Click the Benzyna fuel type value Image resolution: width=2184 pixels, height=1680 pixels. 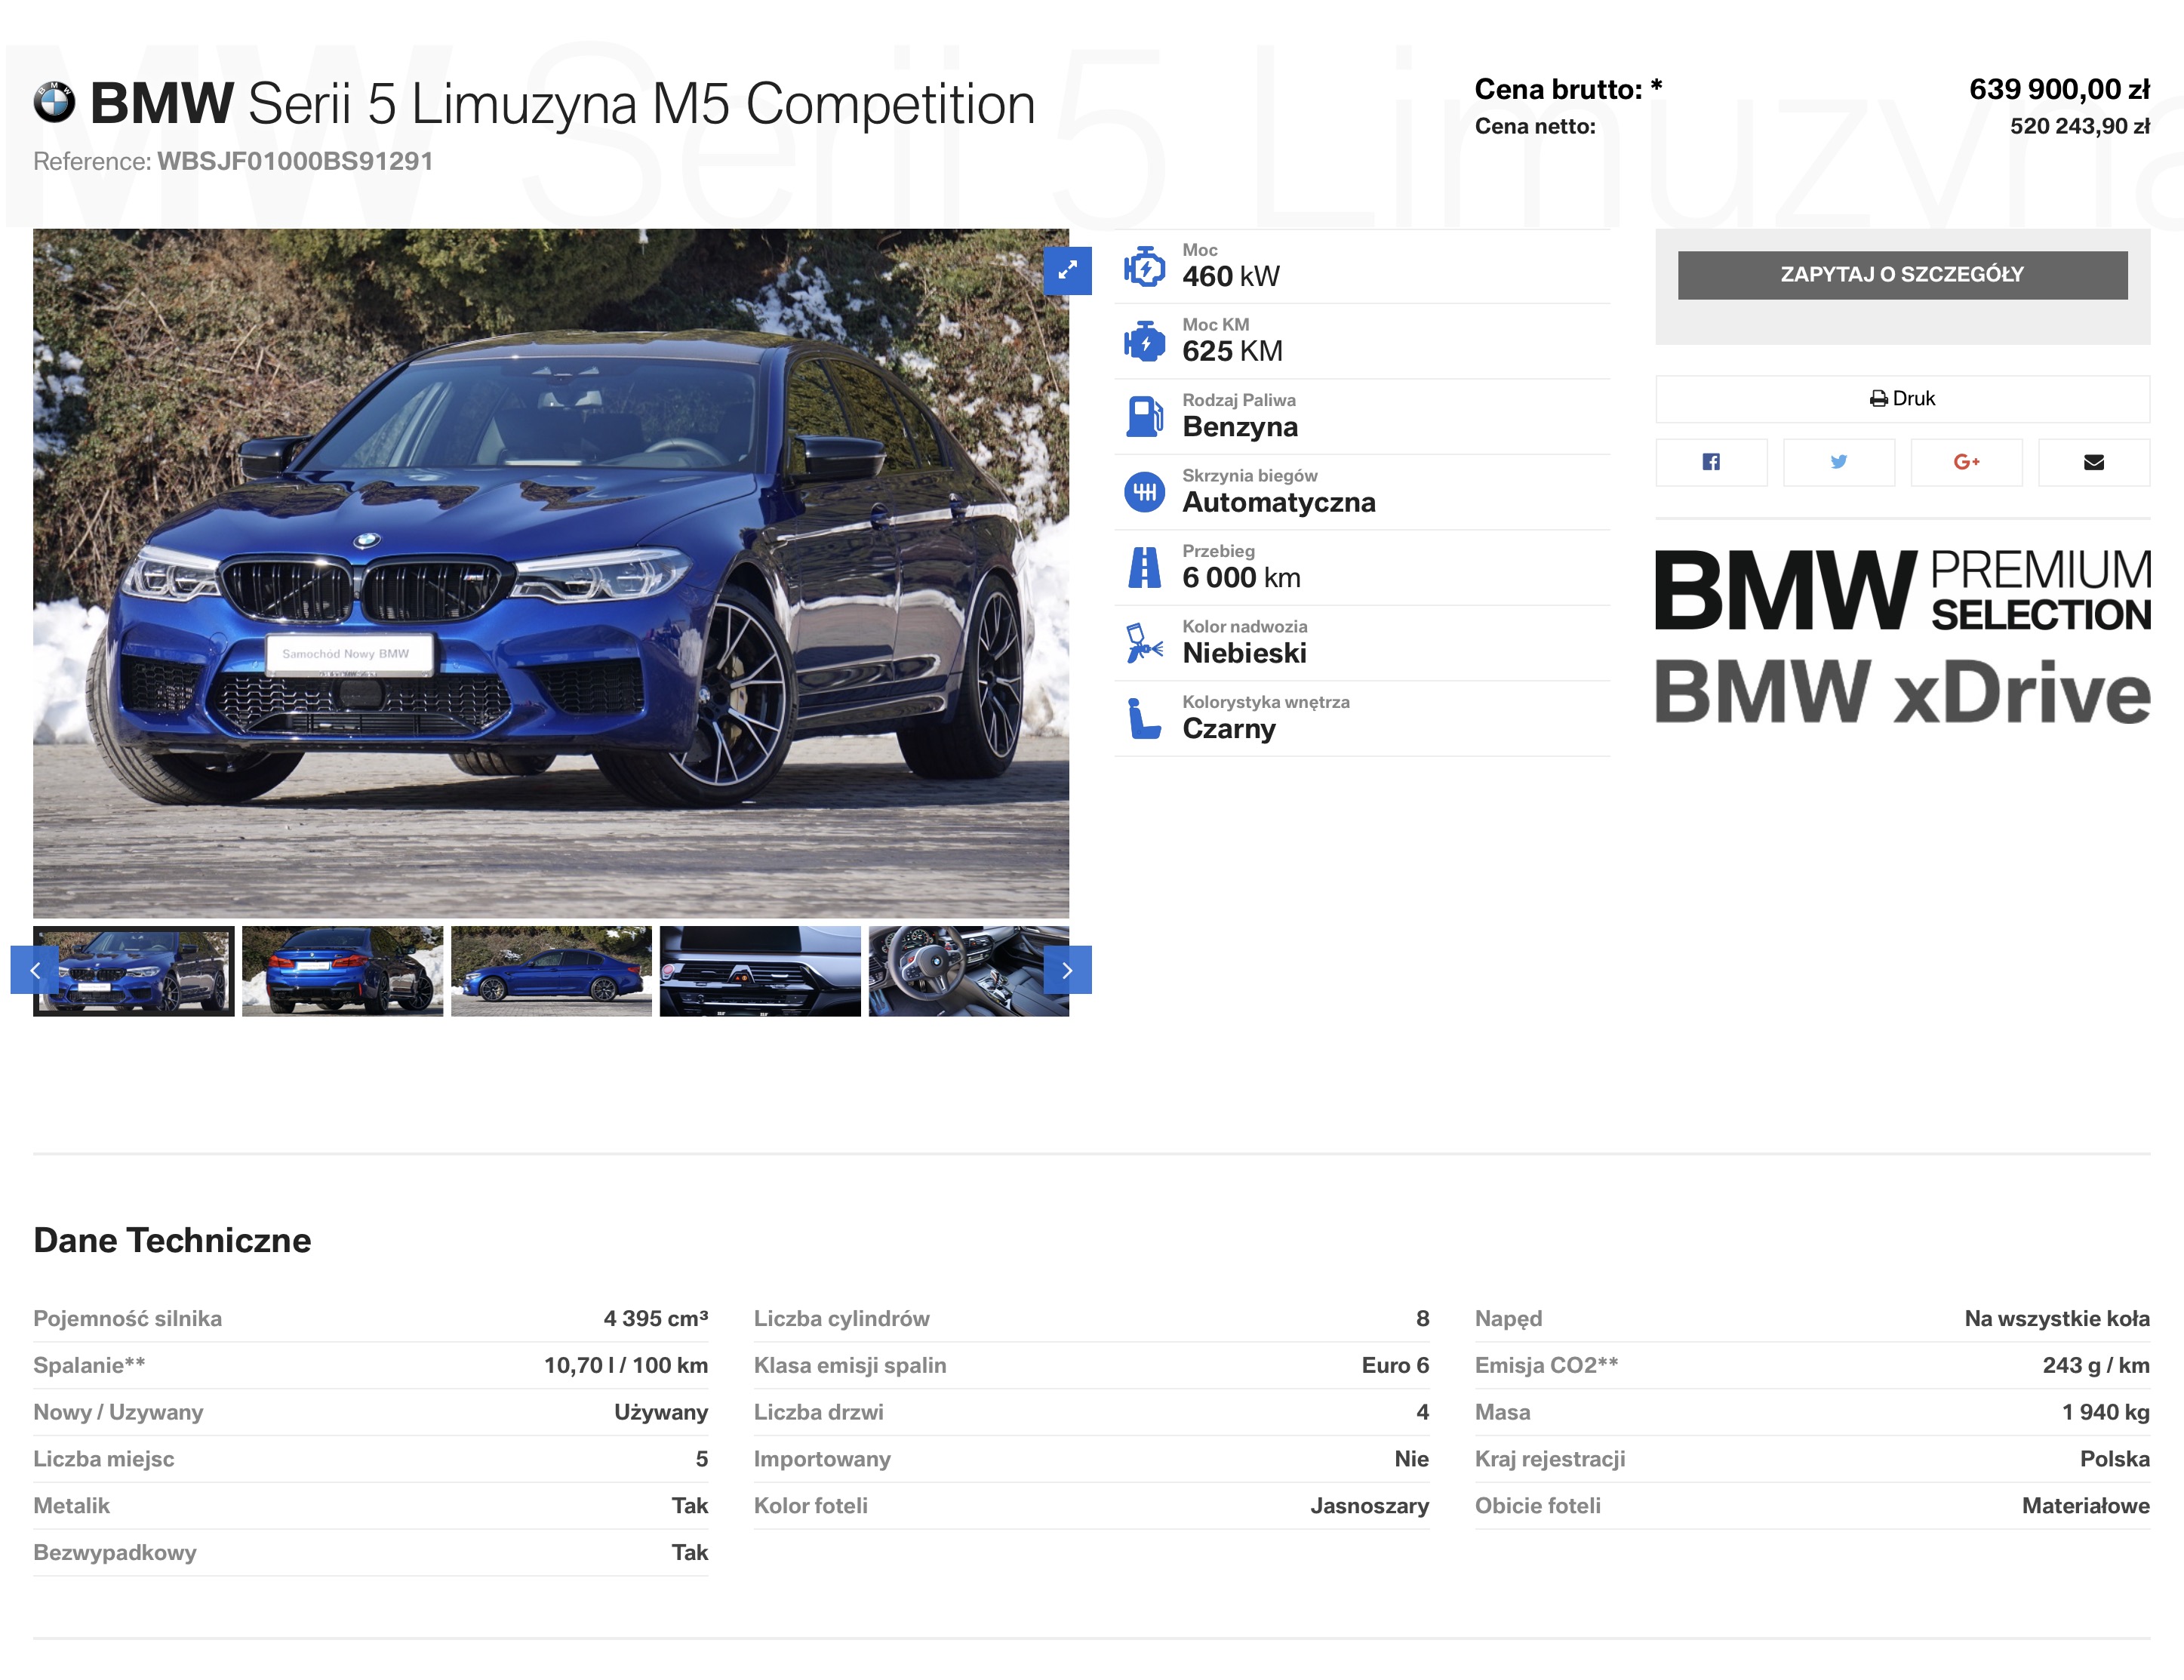[x=1240, y=427]
